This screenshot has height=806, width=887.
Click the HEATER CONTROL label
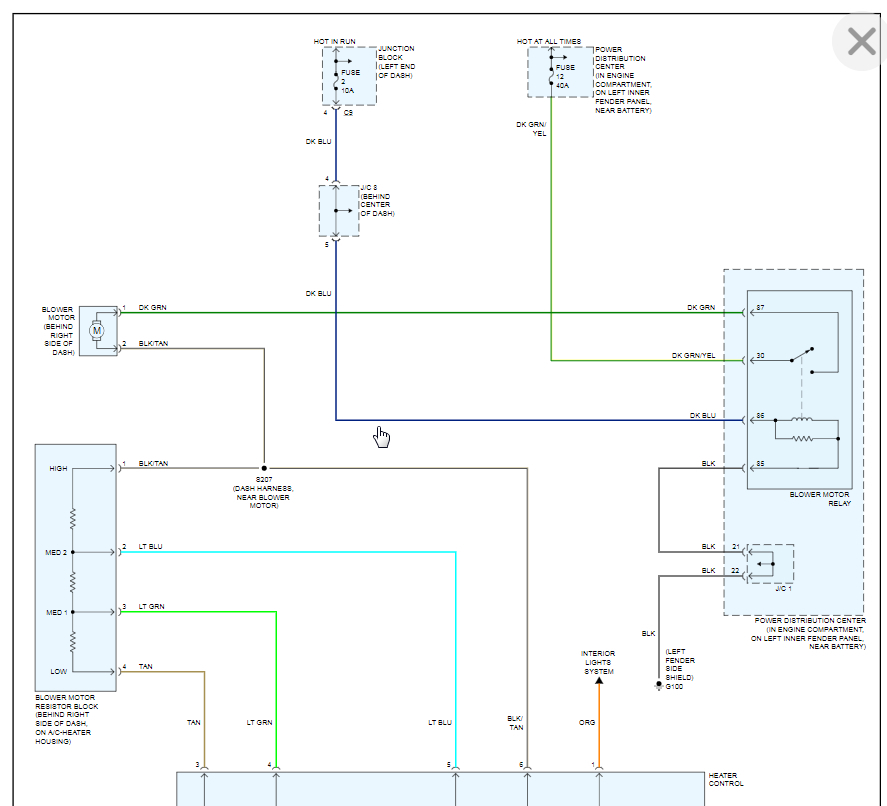click(x=726, y=779)
